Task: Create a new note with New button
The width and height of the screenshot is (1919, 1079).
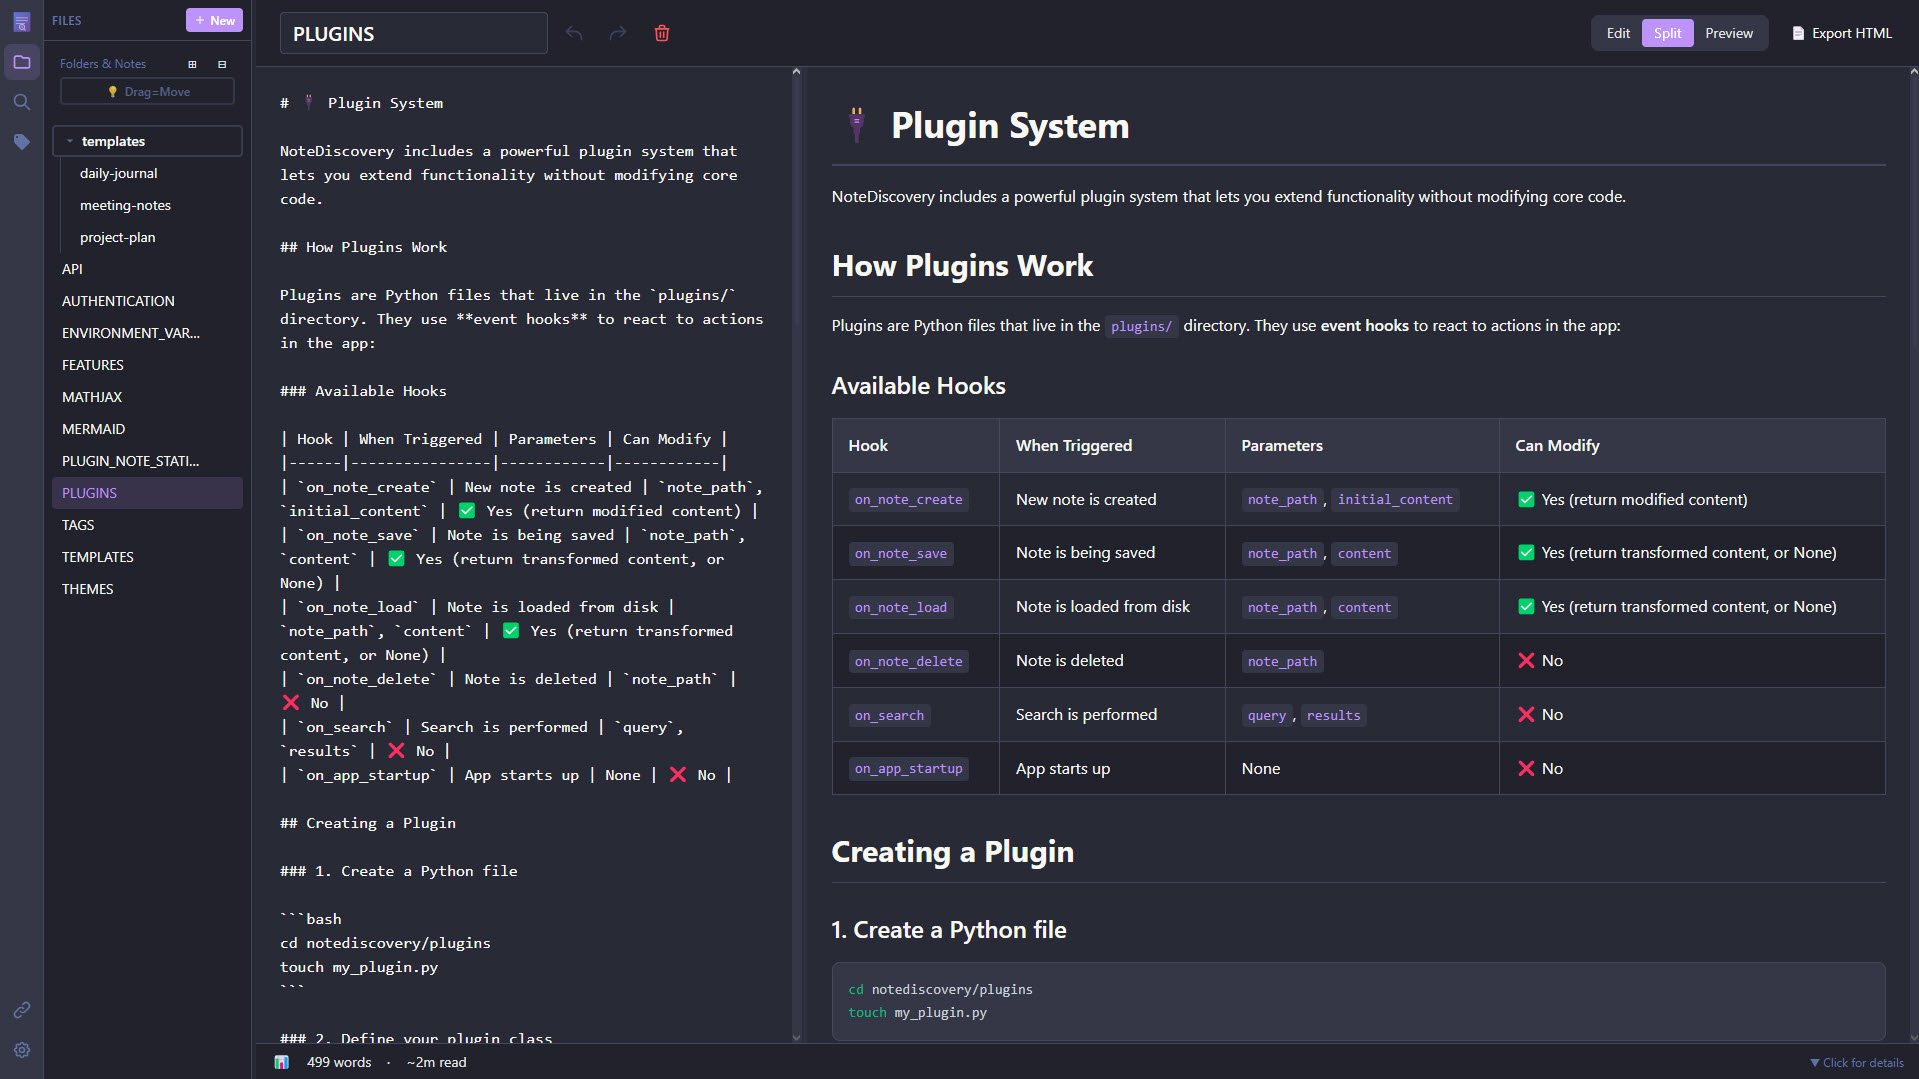Action: click(214, 20)
